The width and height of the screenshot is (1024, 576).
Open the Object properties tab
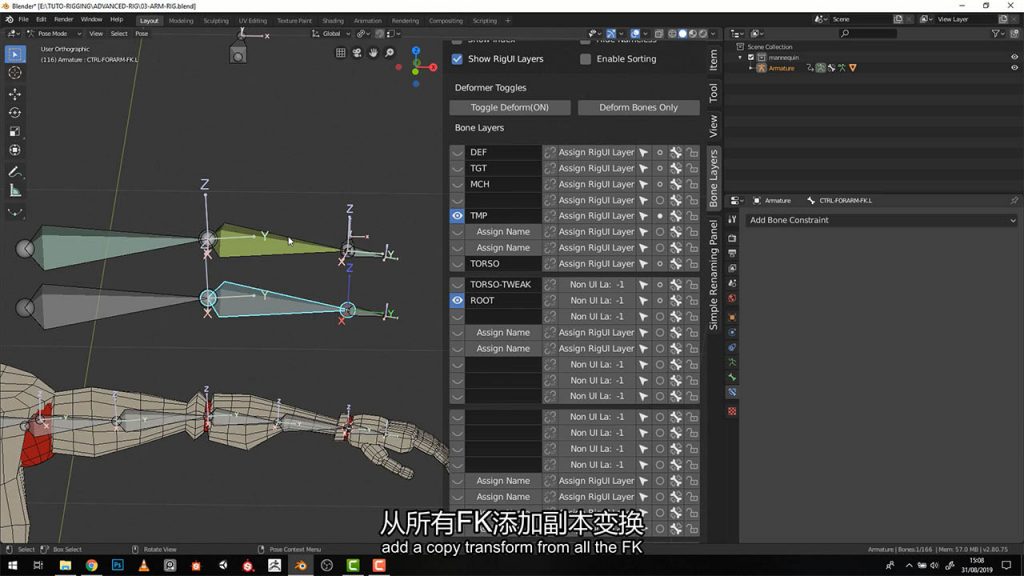(x=732, y=317)
